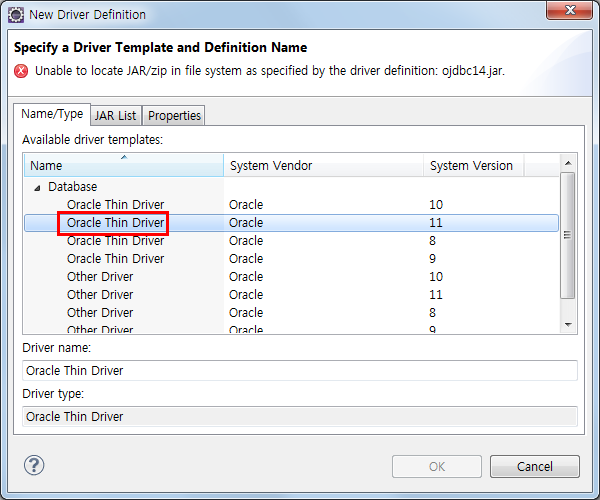
Task: Sort templates by the Name column header
Action: pos(124,165)
